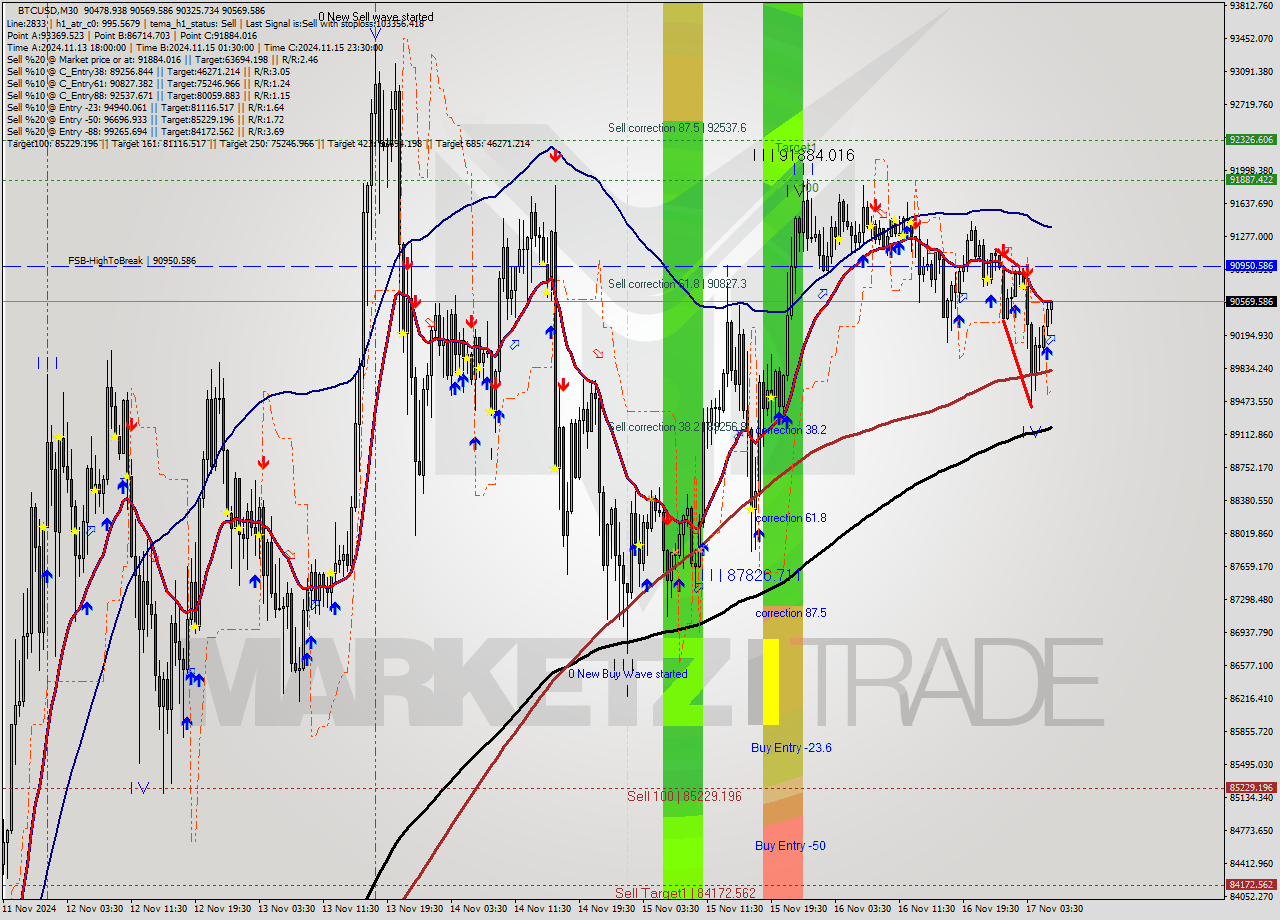Screen dimensions: 1280x920
Task: Select the 'Buy Entry -23.6' label
Action: [791, 748]
